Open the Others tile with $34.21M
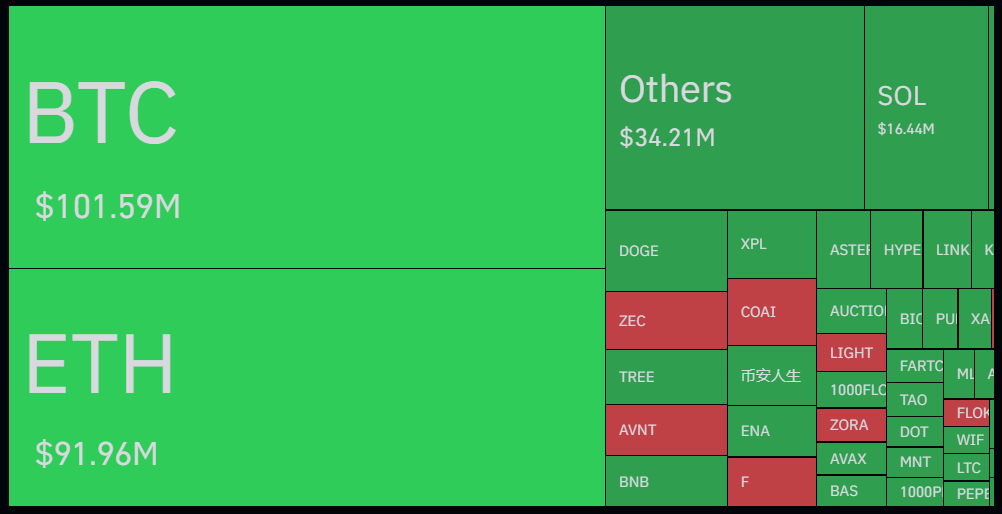 coord(734,108)
